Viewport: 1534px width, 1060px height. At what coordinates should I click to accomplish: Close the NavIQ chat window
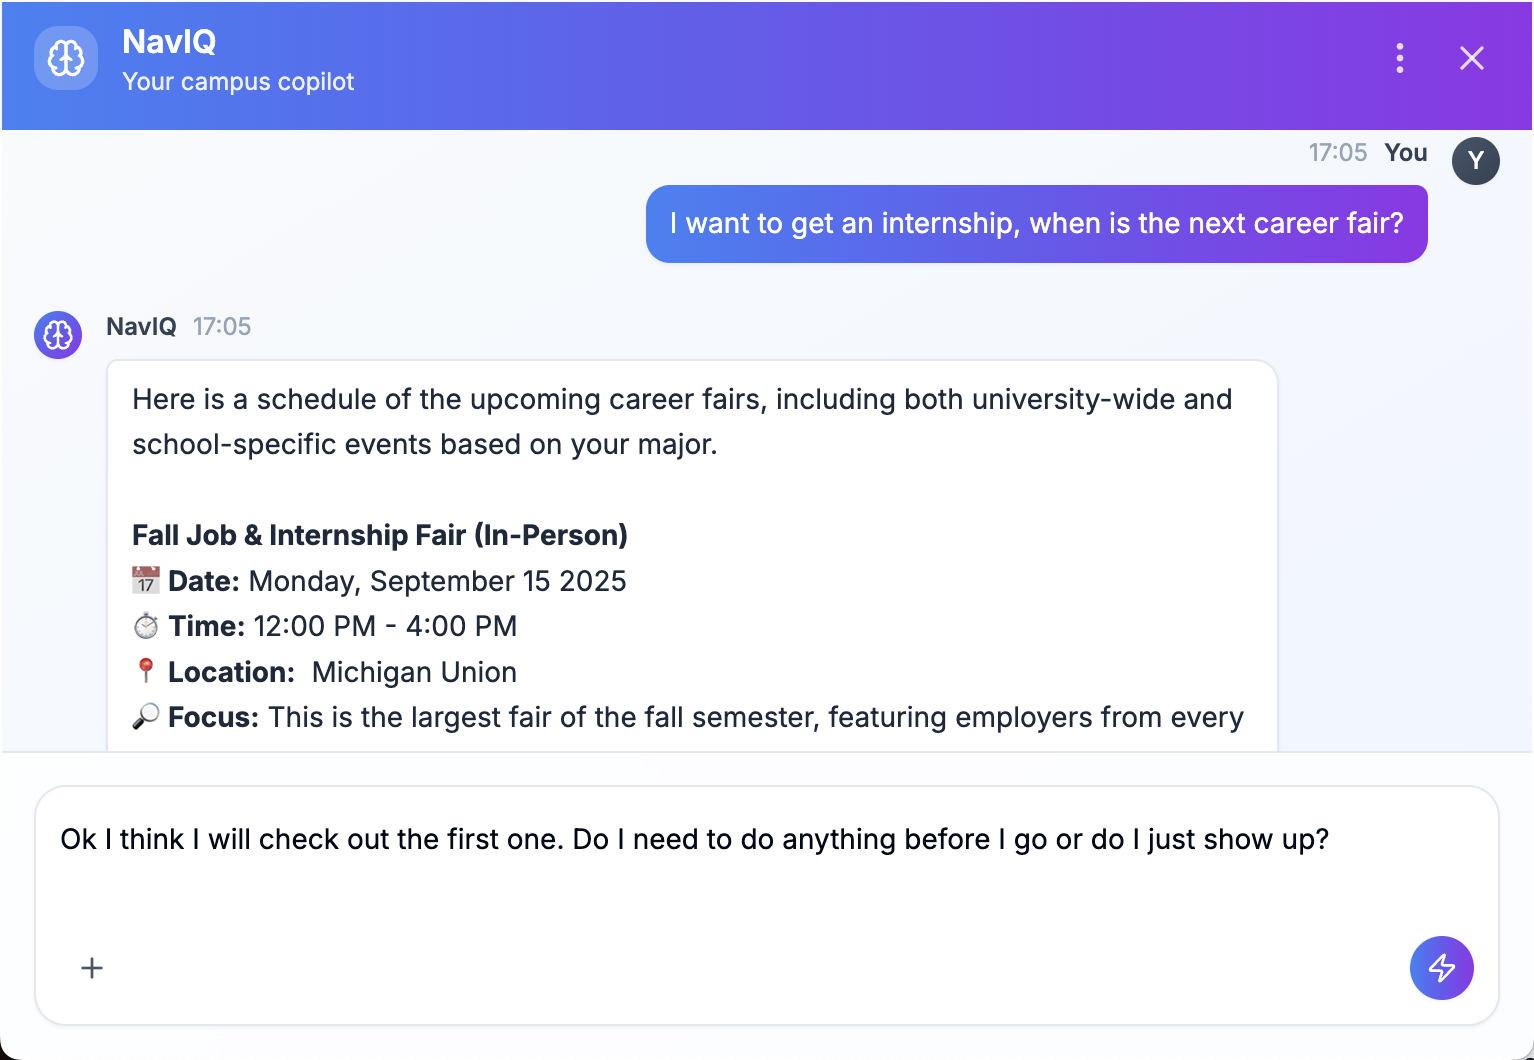[x=1471, y=58]
